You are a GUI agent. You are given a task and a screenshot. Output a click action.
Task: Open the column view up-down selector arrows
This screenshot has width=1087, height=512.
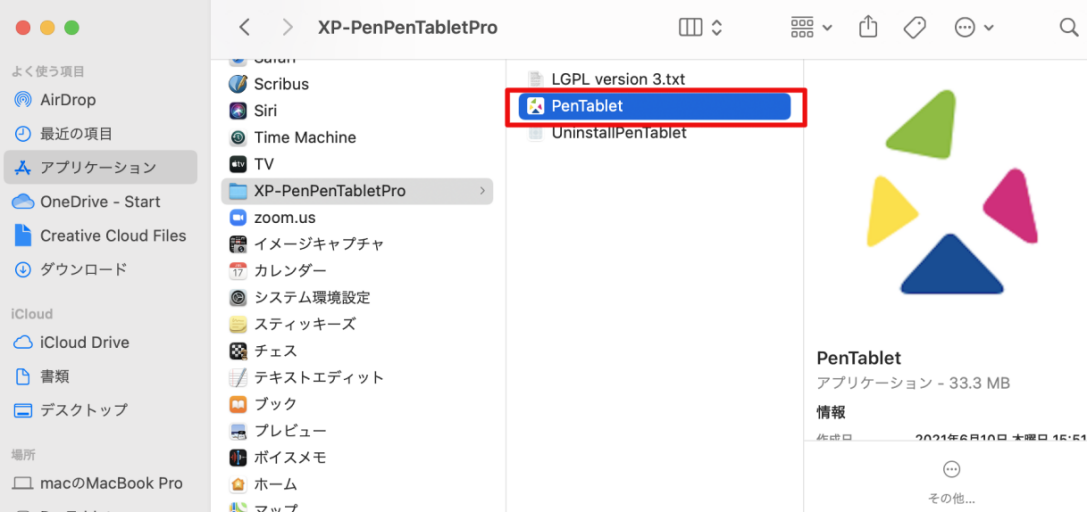[x=718, y=28]
